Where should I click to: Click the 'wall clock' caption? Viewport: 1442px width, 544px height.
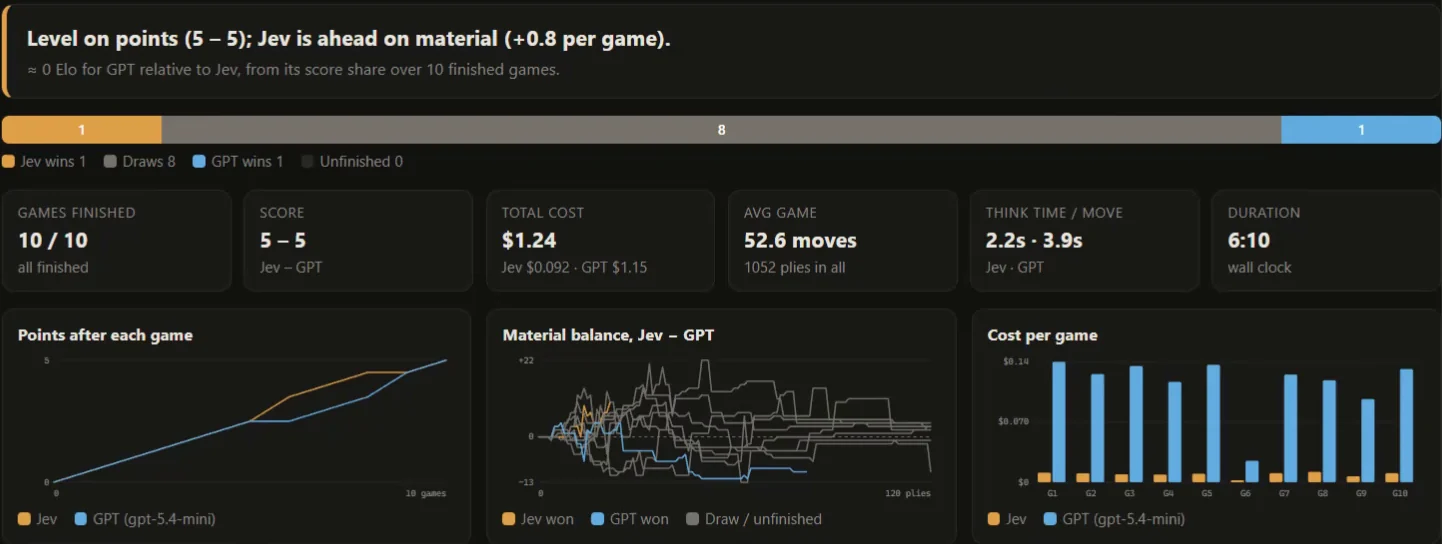click(x=1260, y=267)
